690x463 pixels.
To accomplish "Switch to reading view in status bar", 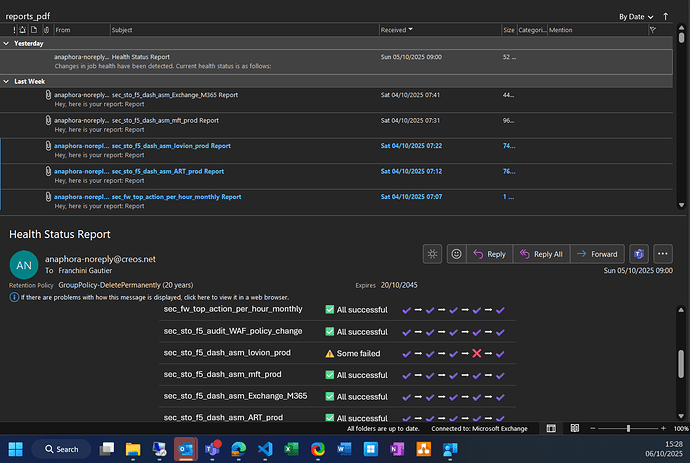I will click(x=573, y=428).
